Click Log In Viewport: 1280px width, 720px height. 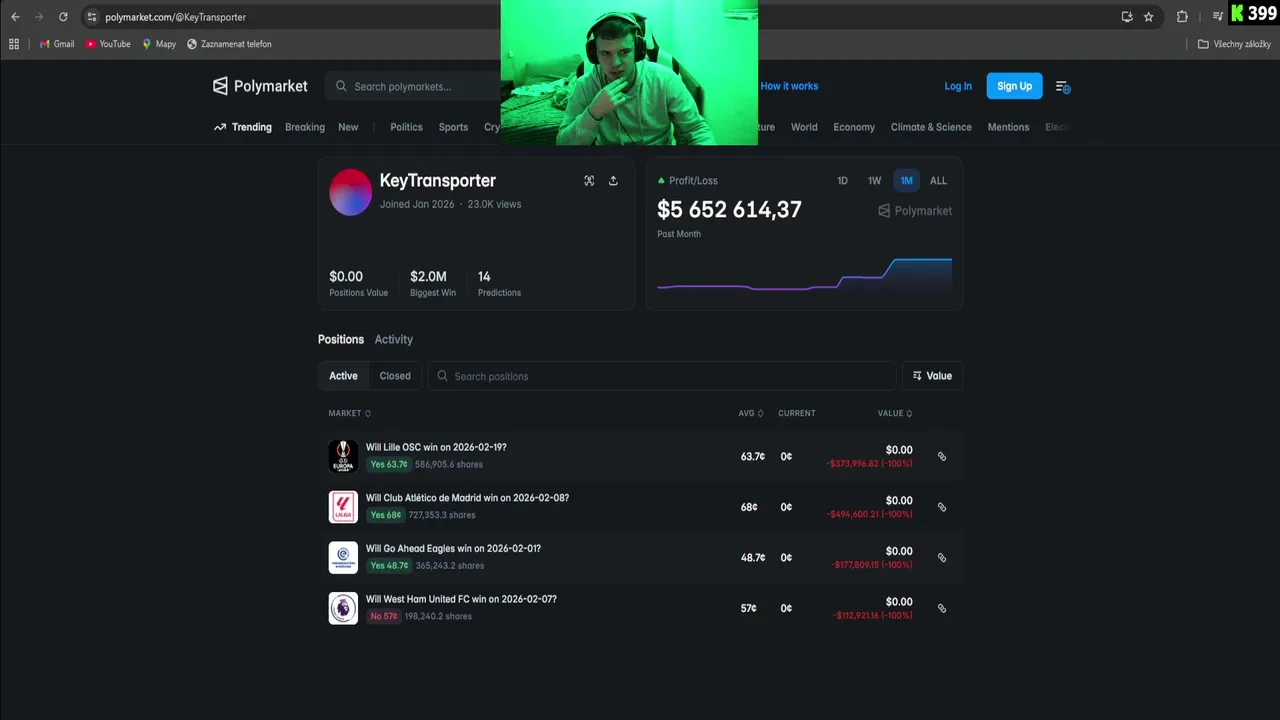pyautogui.click(x=958, y=86)
